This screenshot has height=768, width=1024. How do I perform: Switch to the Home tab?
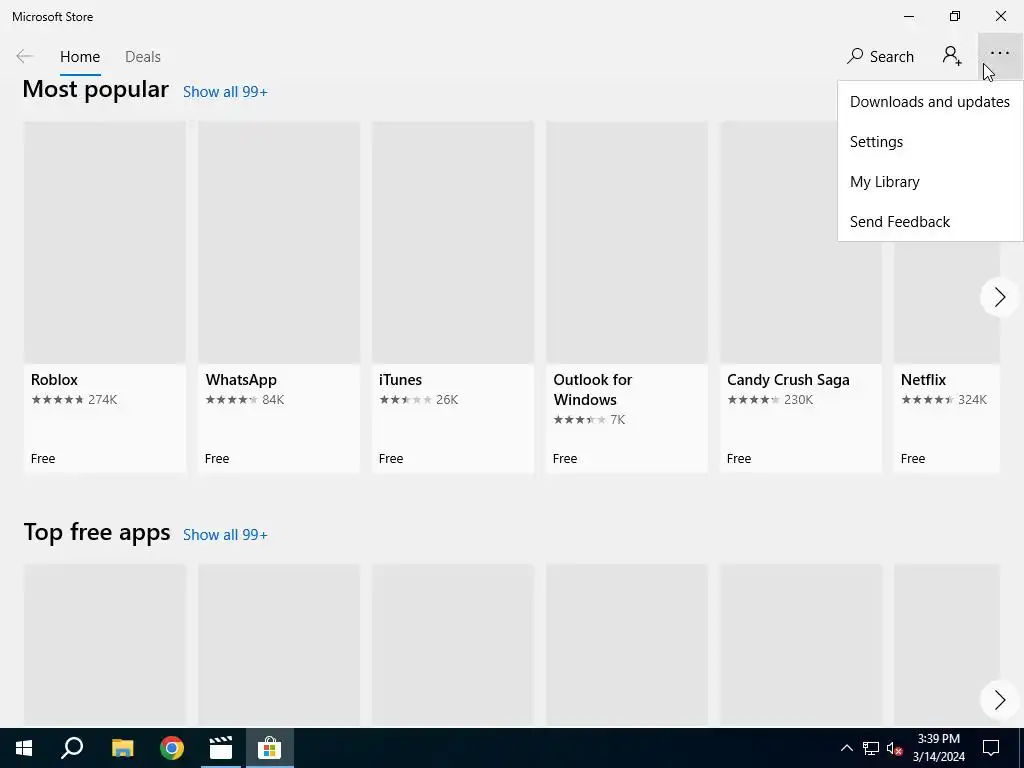(80, 57)
